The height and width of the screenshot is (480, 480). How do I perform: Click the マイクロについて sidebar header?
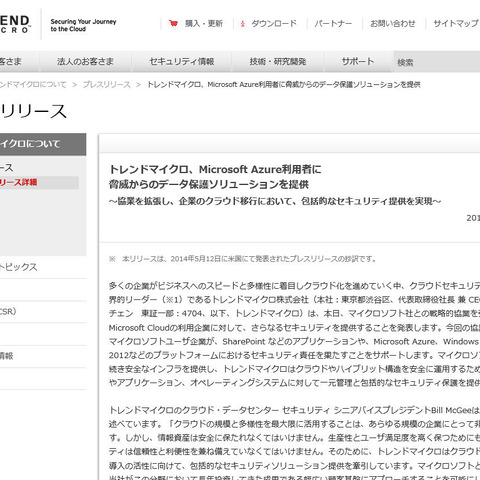click(43, 144)
